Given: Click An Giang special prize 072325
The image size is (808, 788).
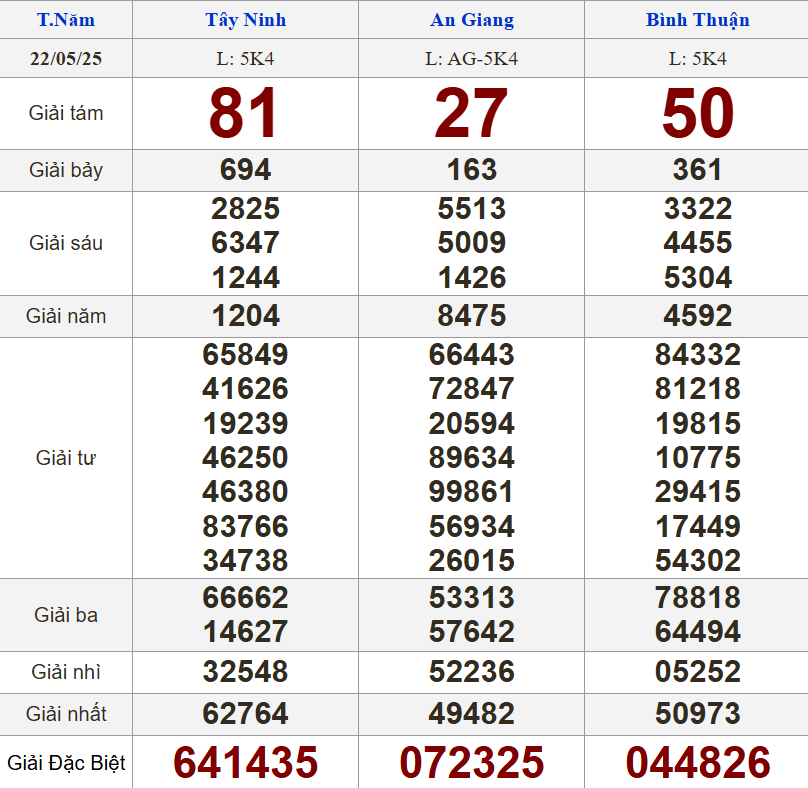Looking at the screenshot, I should [x=472, y=763].
